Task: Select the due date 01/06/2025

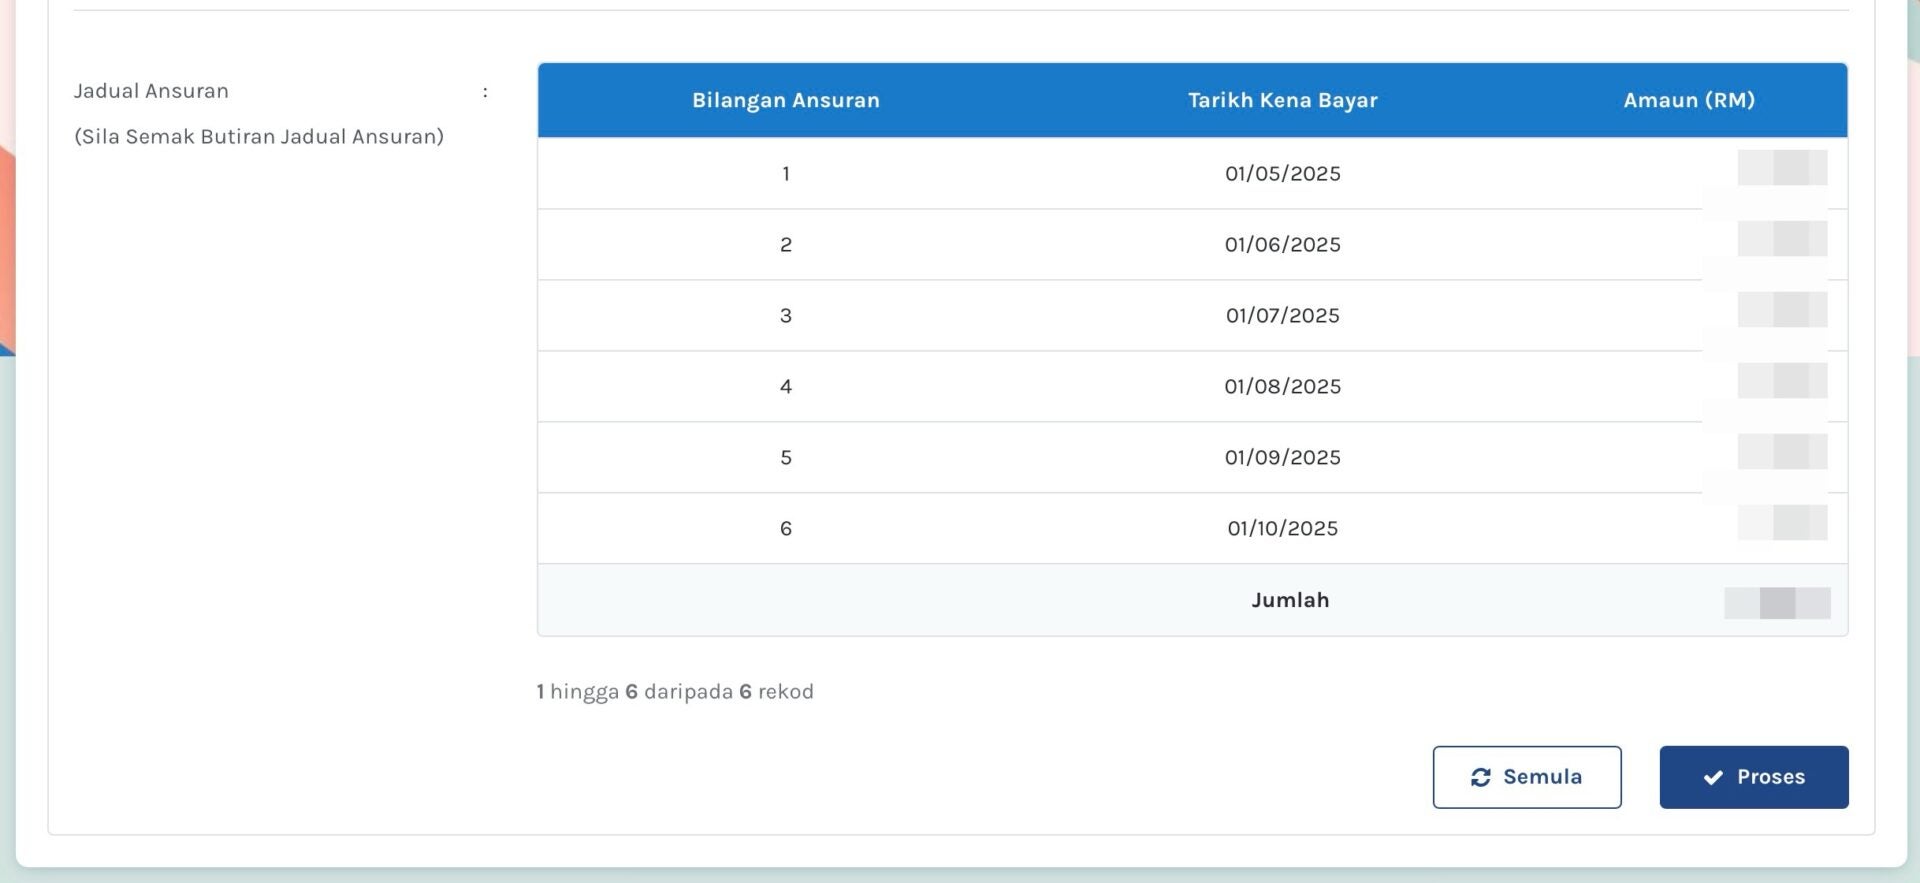Action: pos(1282,244)
